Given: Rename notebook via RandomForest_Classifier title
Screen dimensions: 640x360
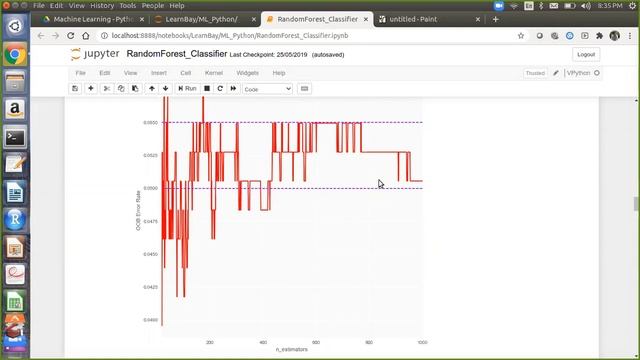Looking at the screenshot, I should pos(176,54).
